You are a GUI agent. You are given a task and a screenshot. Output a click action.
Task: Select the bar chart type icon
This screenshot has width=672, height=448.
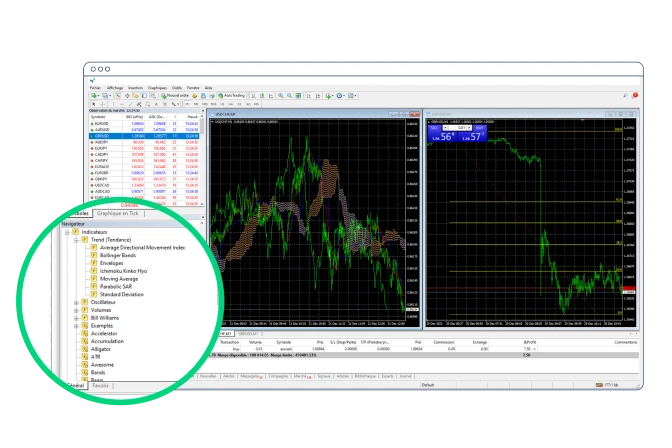point(253,96)
